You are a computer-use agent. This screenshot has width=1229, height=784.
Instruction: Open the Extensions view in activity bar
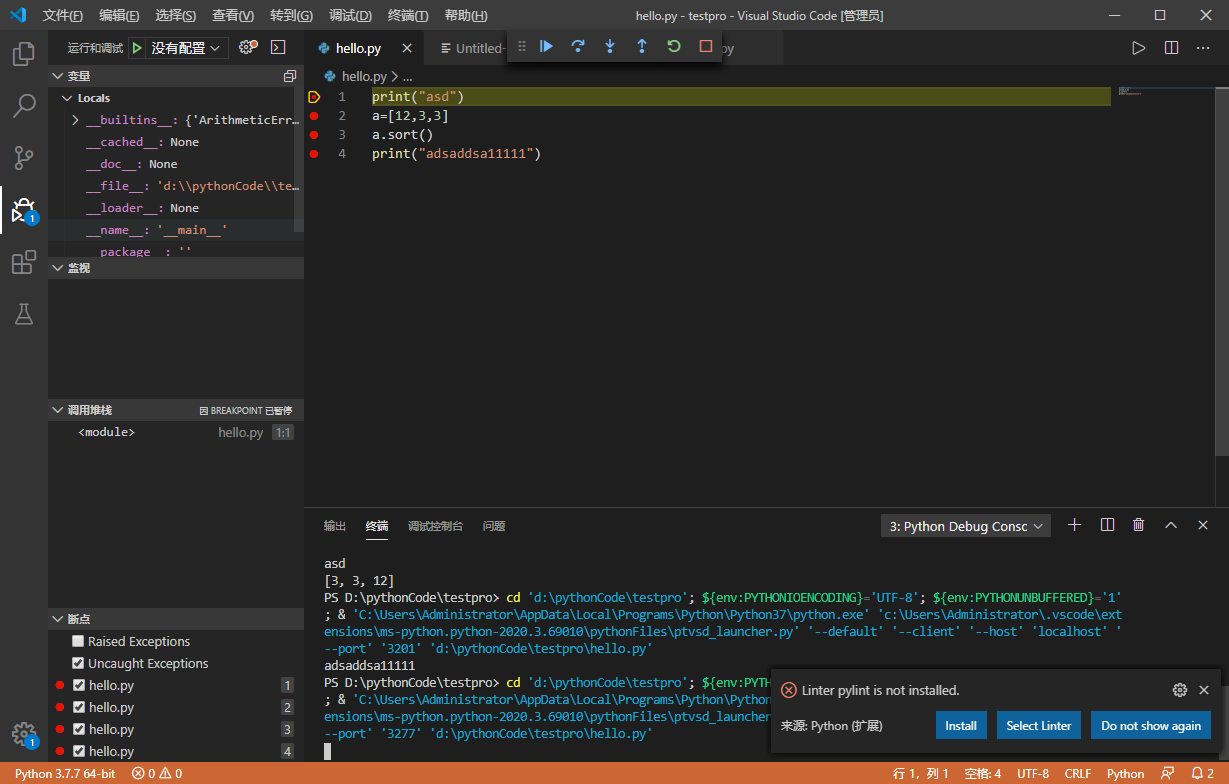pos(23,263)
